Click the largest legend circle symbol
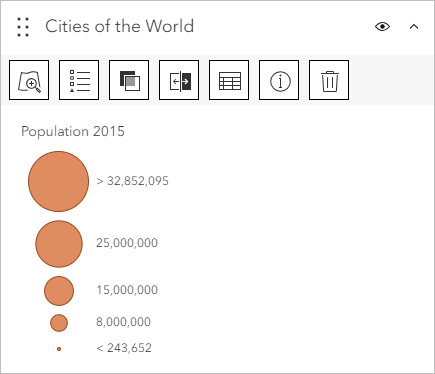This screenshot has width=435, height=374. pyautogui.click(x=59, y=181)
